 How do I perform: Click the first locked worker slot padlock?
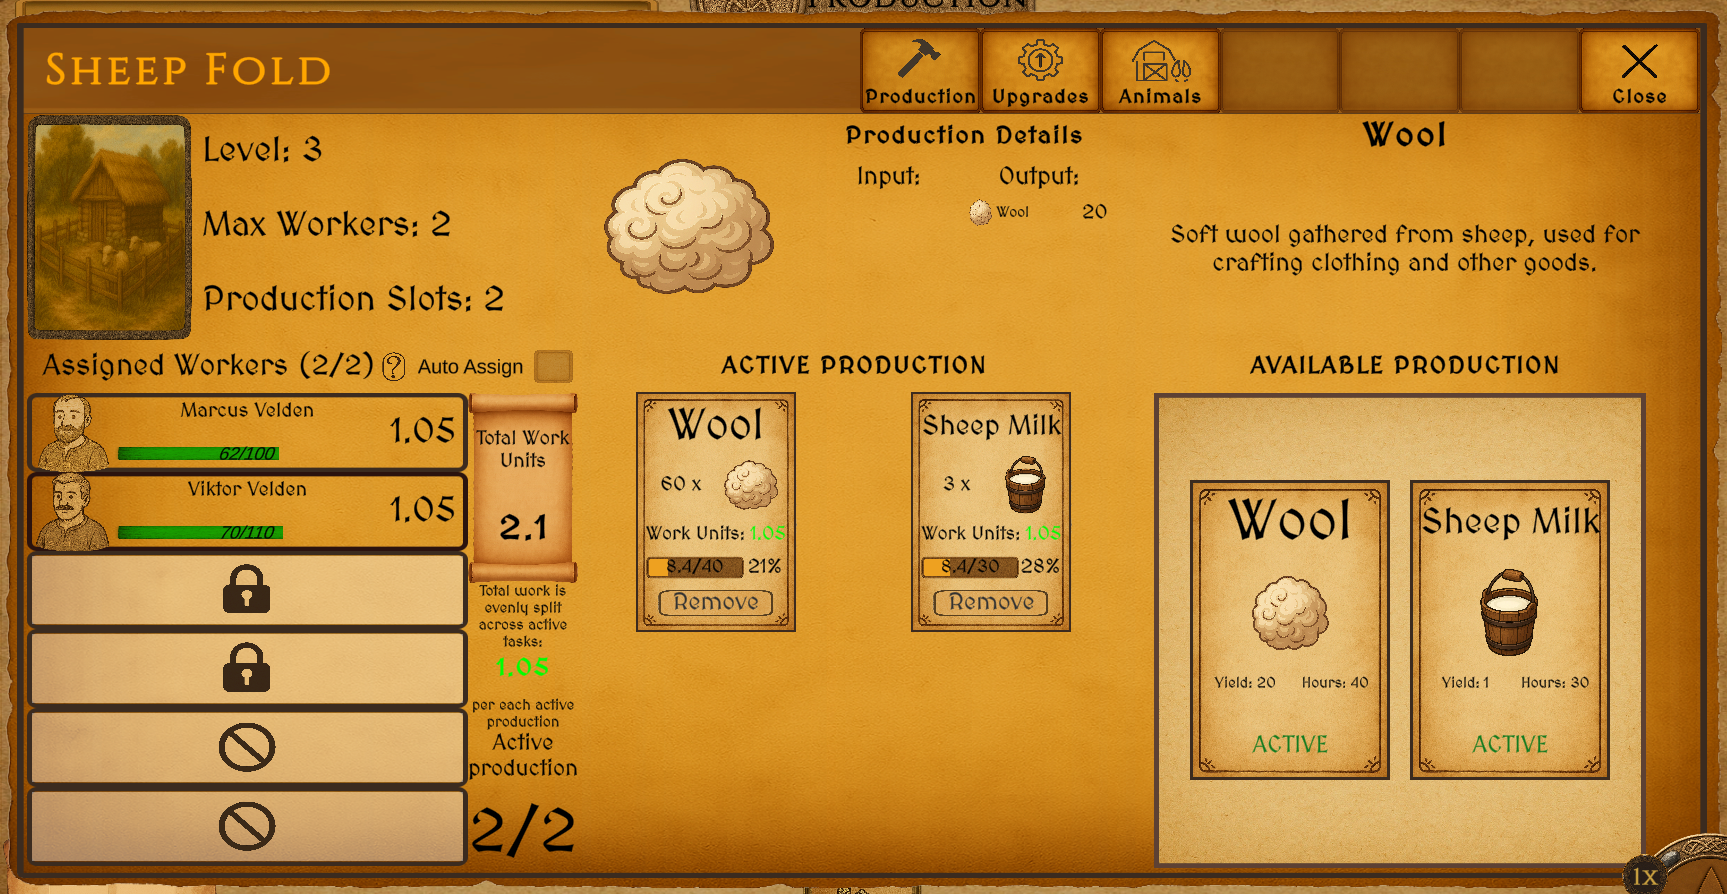tap(246, 589)
